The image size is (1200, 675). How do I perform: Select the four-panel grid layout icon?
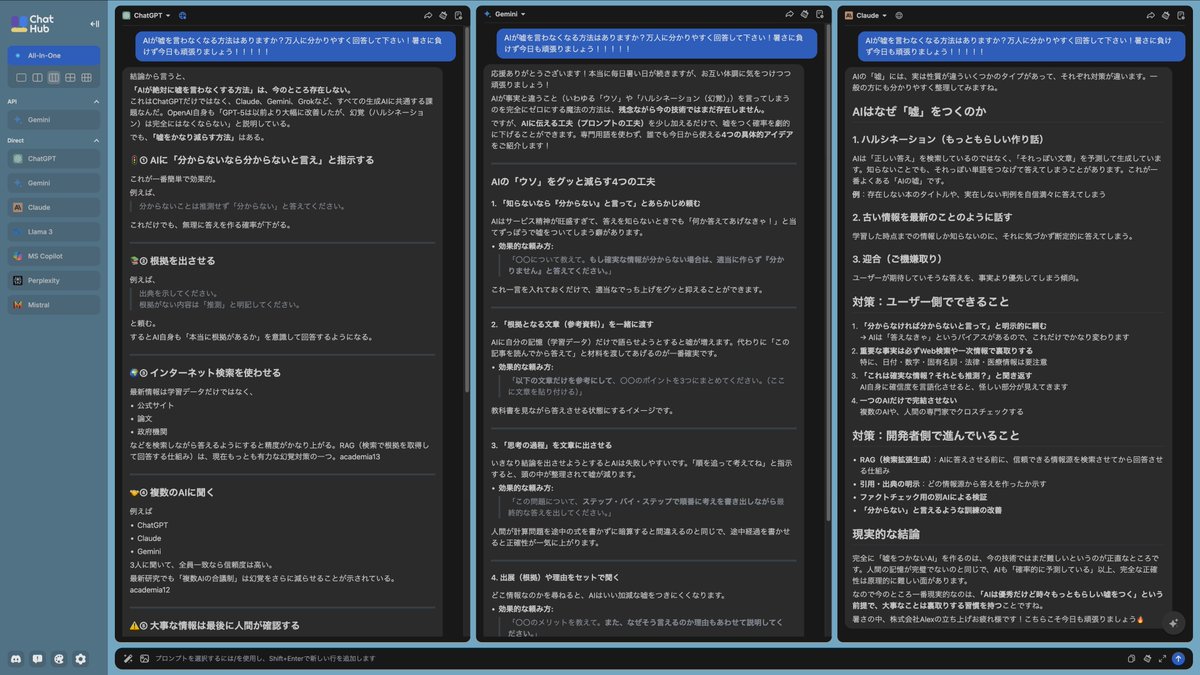(70, 77)
